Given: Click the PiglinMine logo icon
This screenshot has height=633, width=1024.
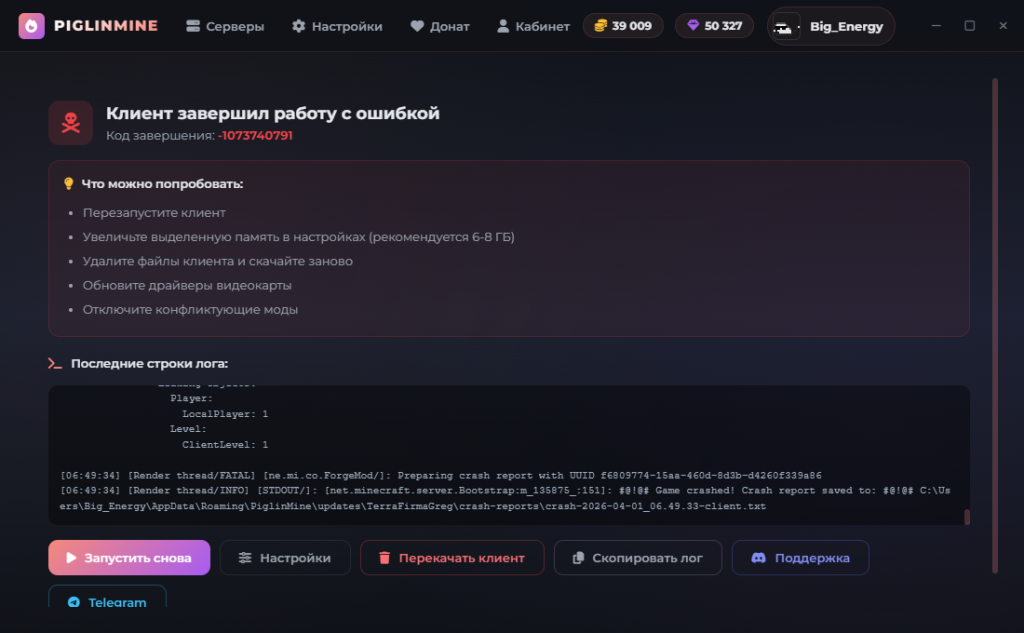Looking at the screenshot, I should tap(31, 26).
